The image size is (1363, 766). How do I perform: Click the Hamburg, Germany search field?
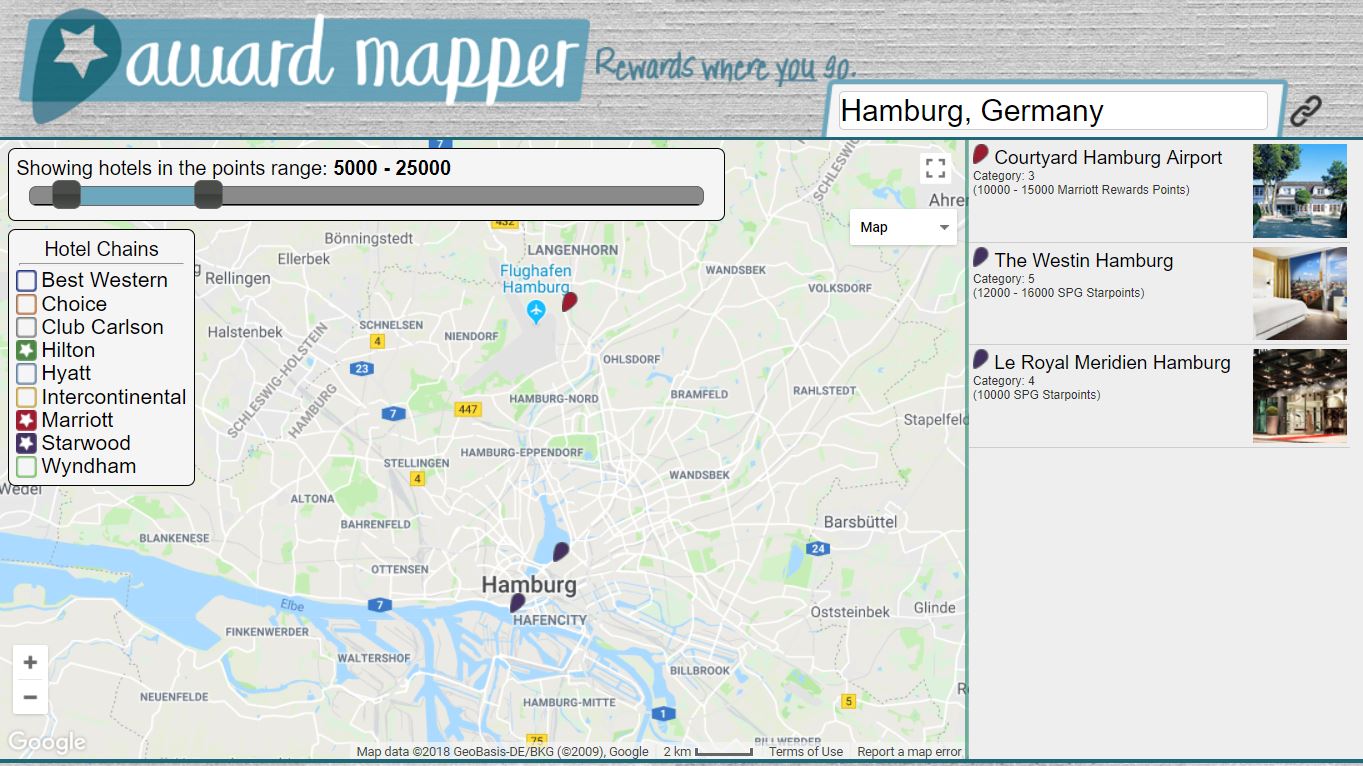(x=1050, y=110)
